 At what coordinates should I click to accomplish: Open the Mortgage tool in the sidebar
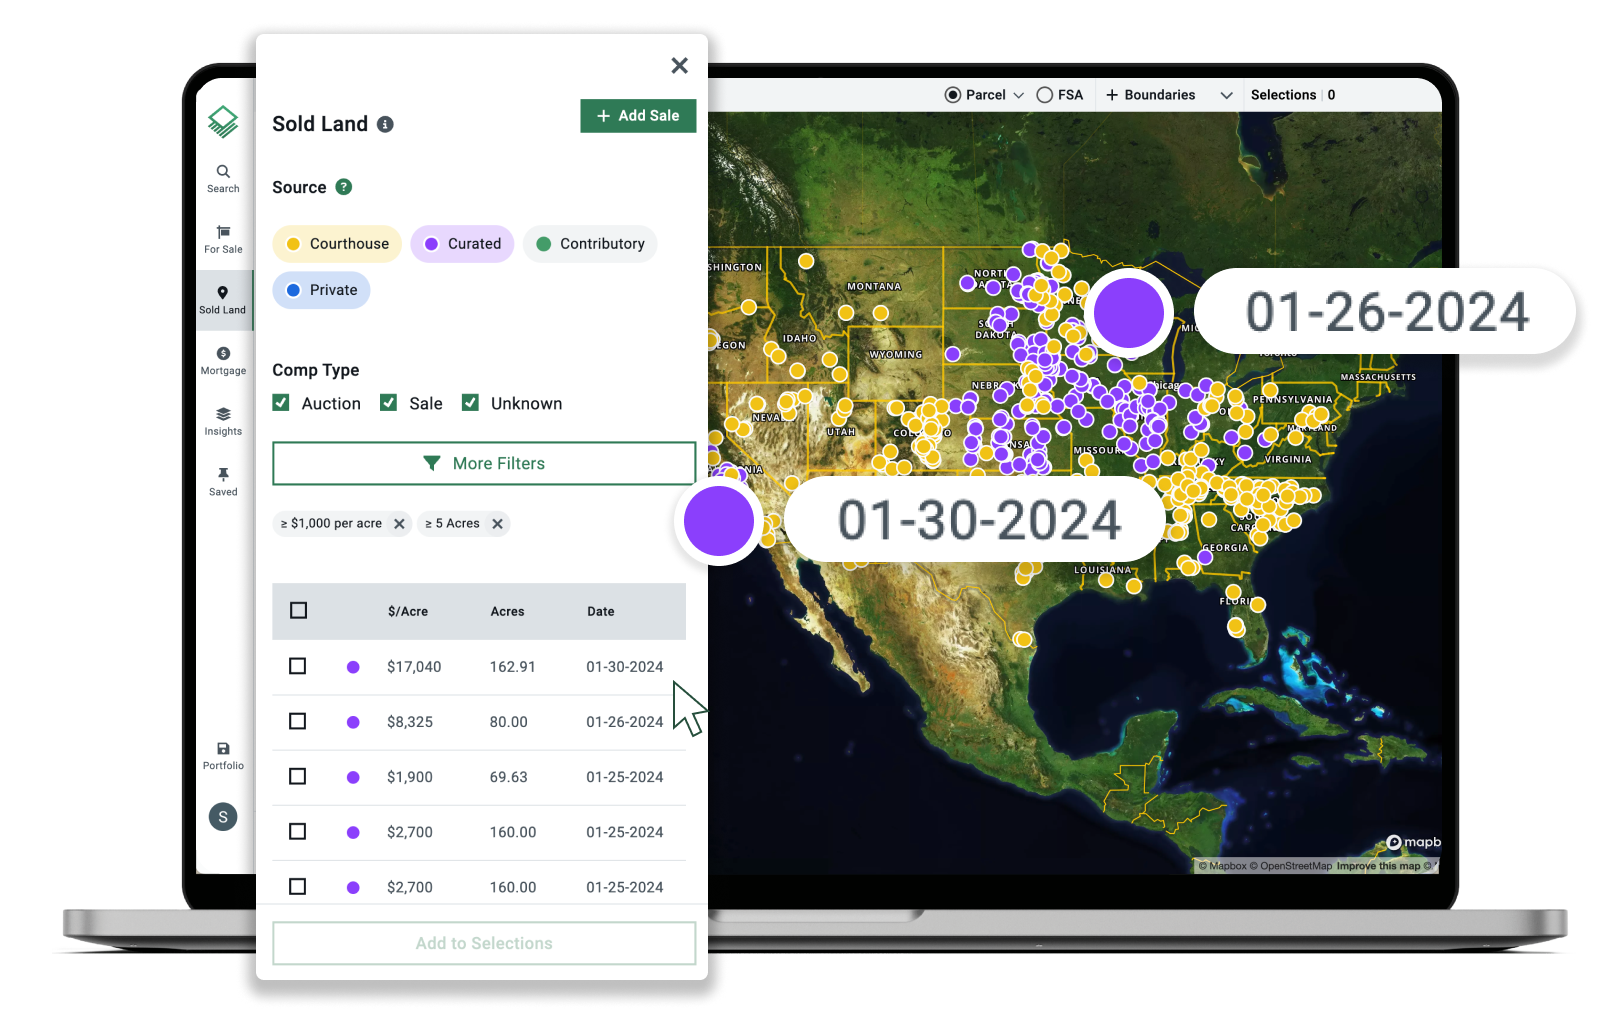pos(223,360)
